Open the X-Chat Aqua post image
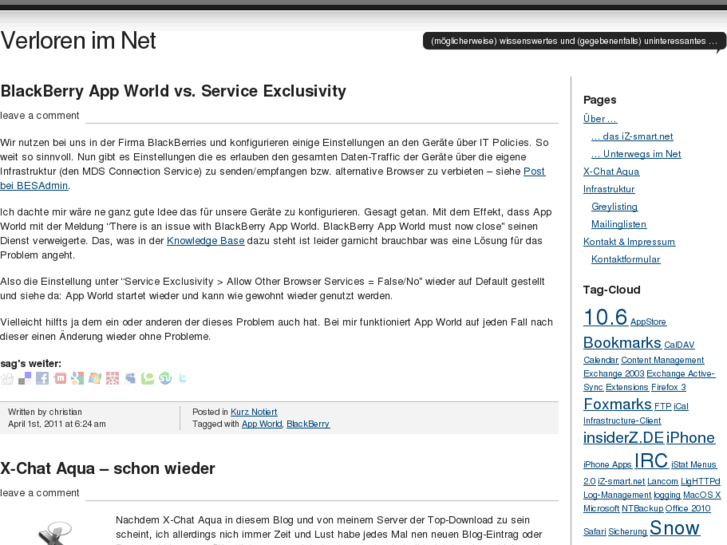 (x=54, y=532)
